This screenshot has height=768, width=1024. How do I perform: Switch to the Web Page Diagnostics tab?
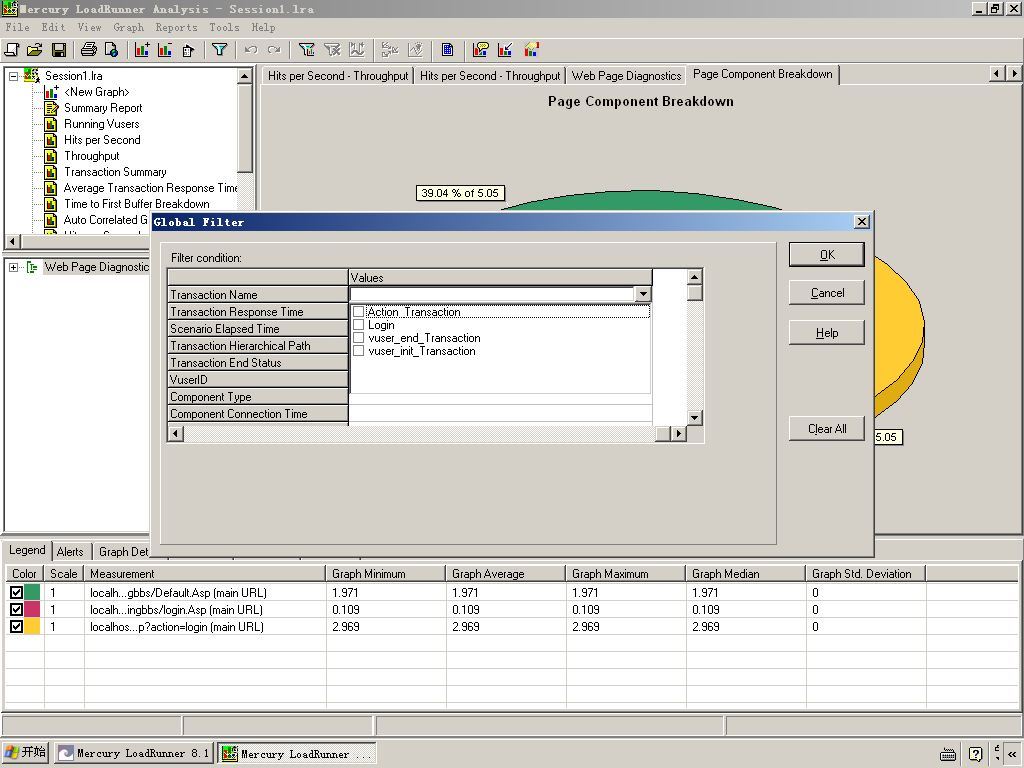(x=626, y=76)
